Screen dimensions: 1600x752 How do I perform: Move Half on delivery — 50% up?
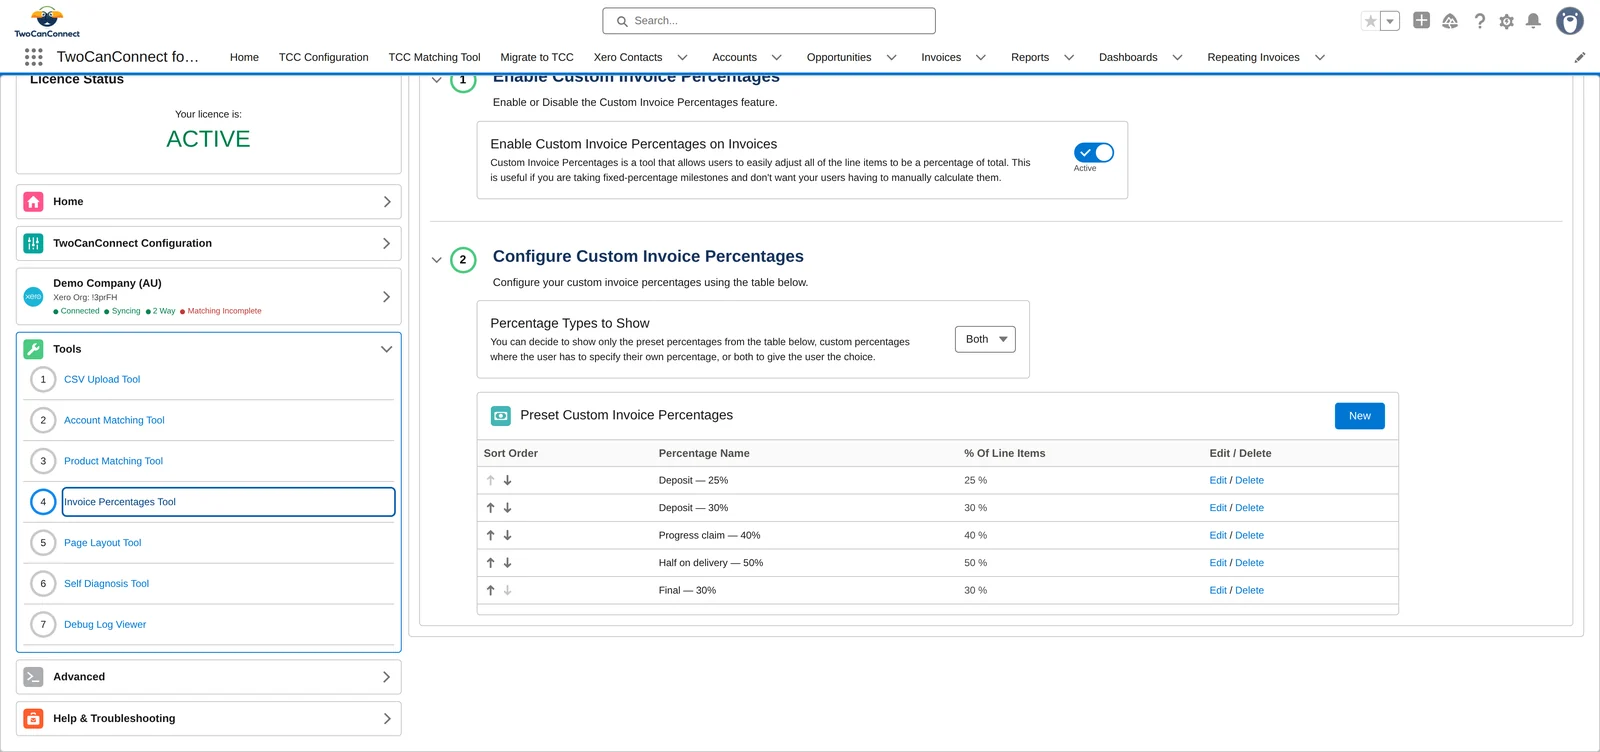491,563
